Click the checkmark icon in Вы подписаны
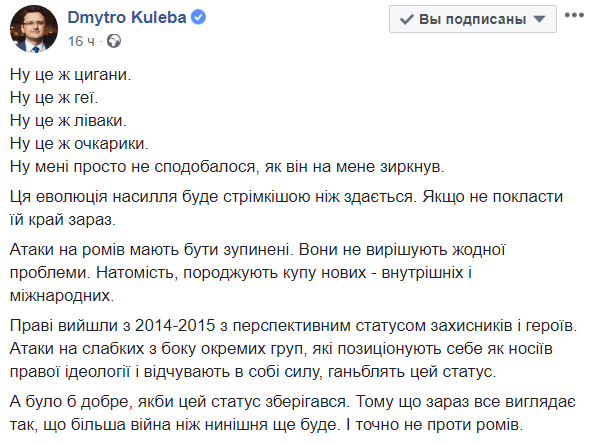590x445 pixels. [x=406, y=19]
